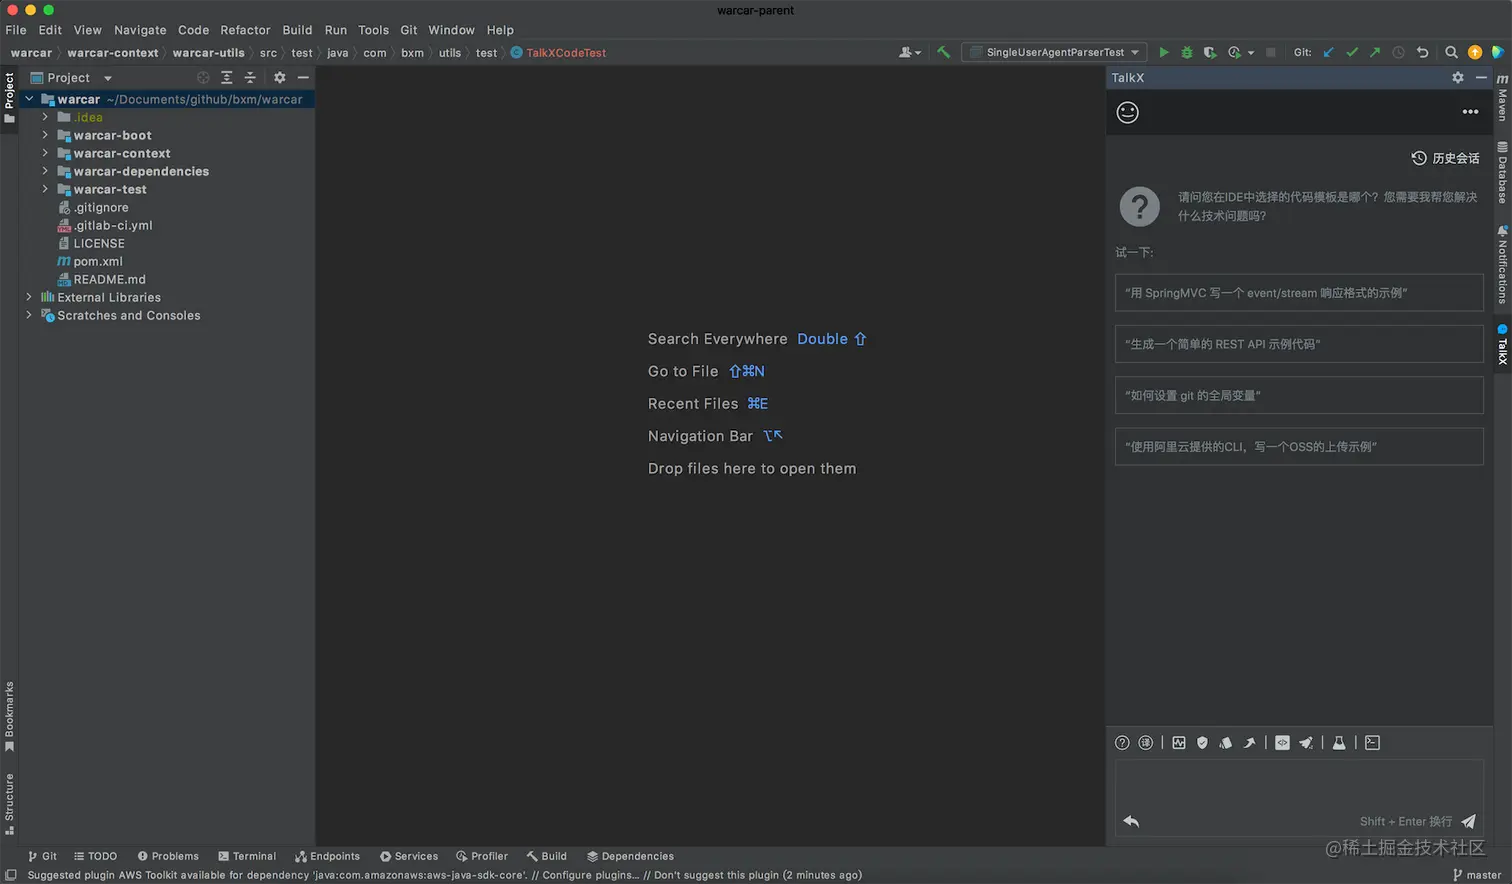Click Select Opened File target icon

click(203, 77)
